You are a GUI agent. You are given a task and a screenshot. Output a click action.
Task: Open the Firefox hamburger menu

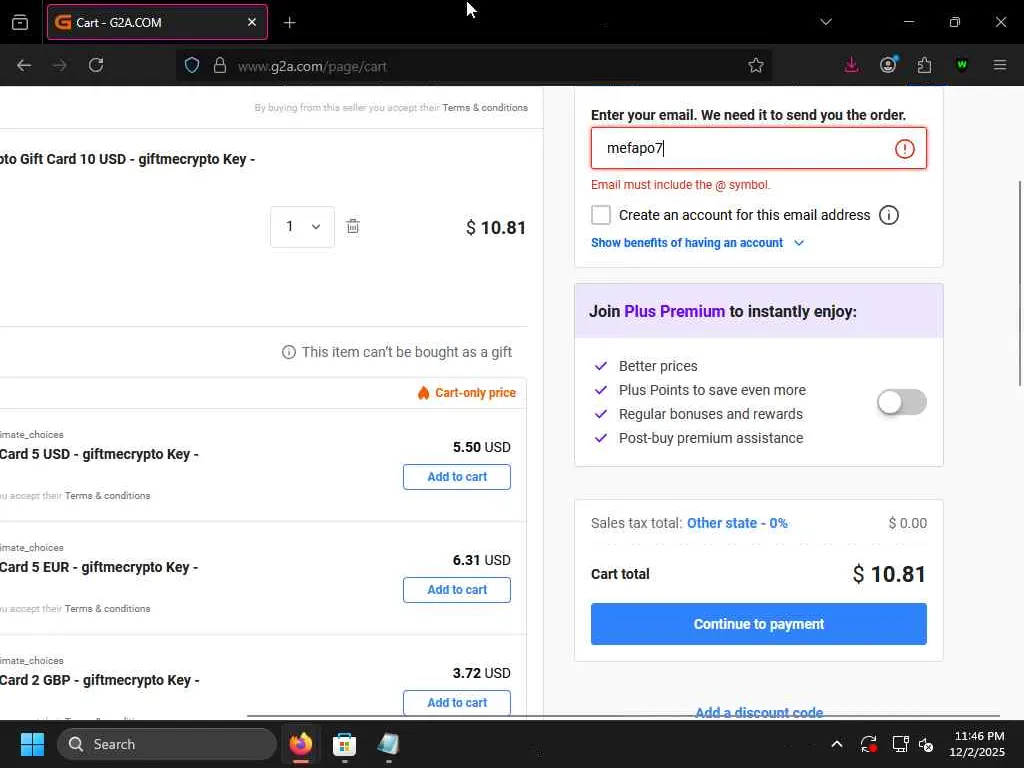pos(1000,65)
